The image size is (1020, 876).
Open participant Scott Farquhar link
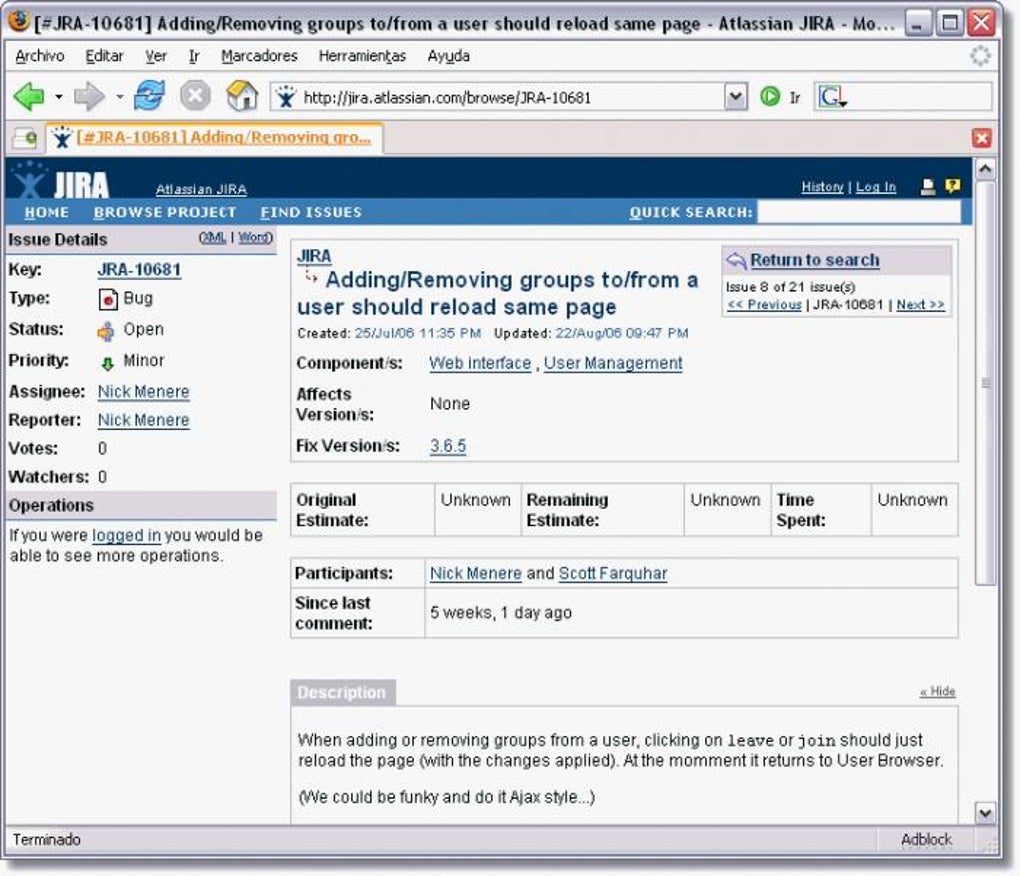click(x=613, y=574)
